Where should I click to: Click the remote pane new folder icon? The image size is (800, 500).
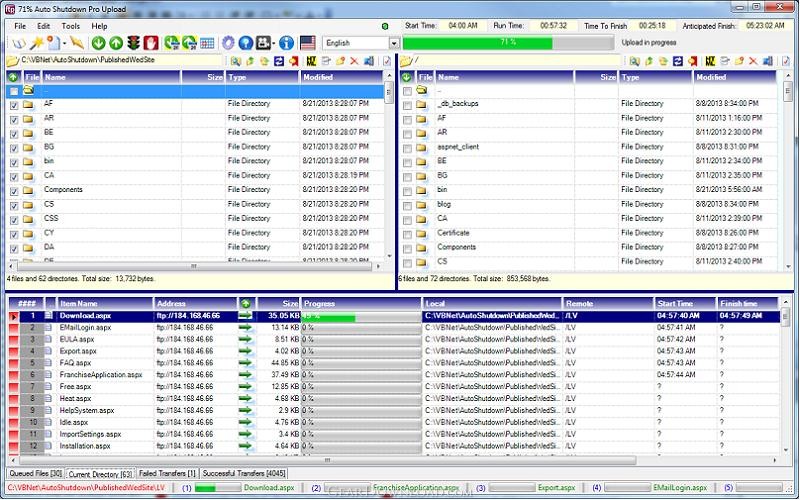(739, 61)
